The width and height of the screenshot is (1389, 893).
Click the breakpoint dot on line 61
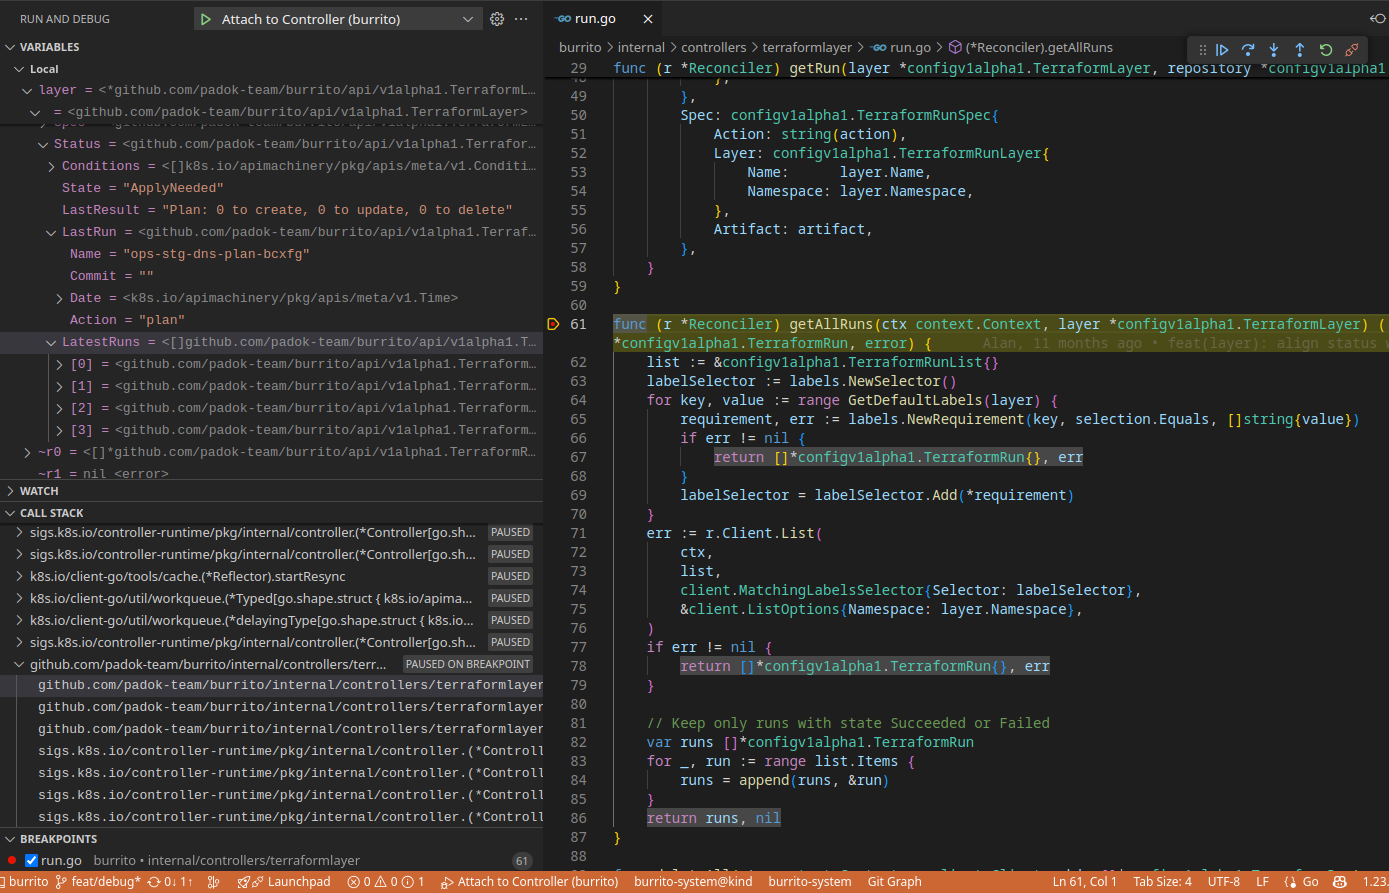click(x=553, y=324)
